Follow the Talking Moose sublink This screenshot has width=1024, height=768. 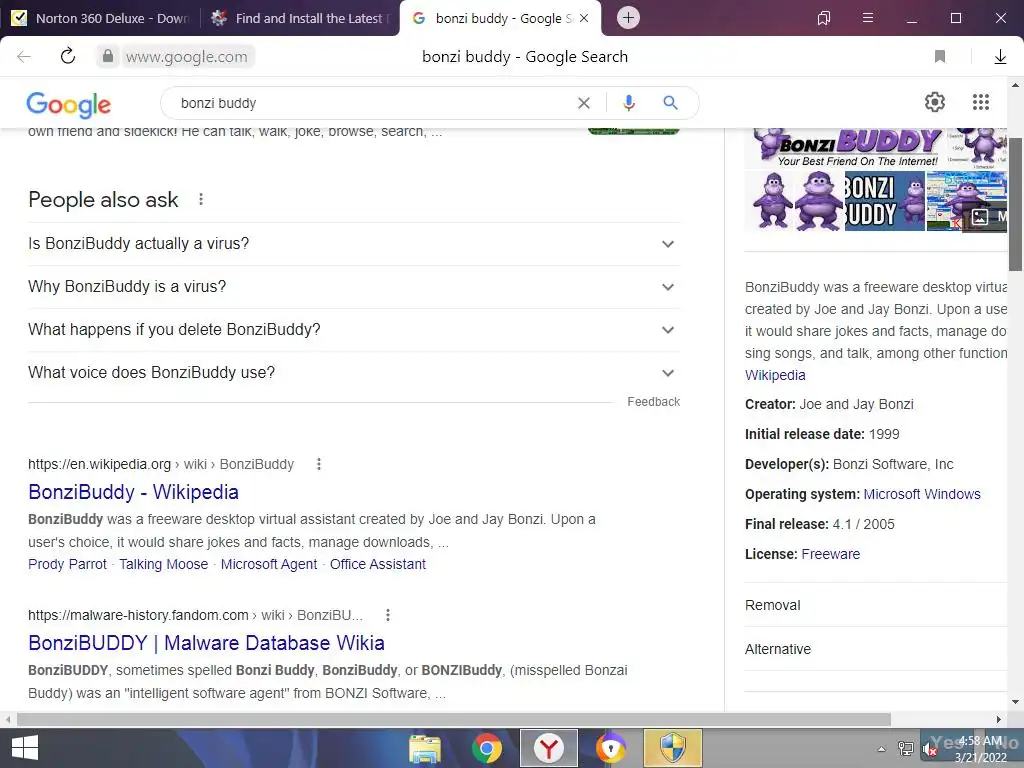(x=163, y=564)
